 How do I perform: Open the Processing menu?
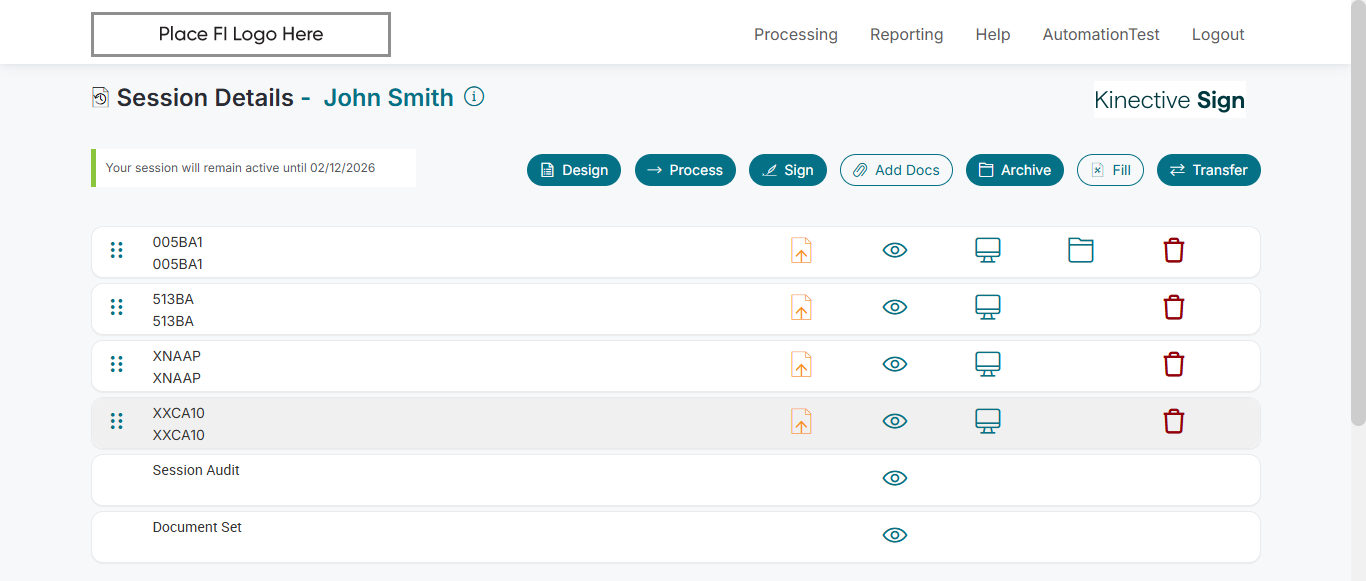pyautogui.click(x=796, y=35)
